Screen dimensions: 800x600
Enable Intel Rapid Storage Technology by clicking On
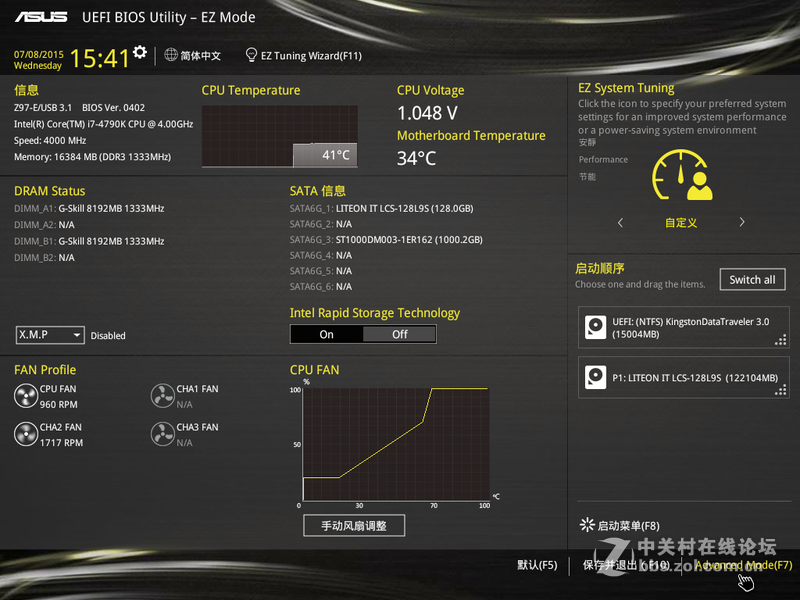pyautogui.click(x=325, y=334)
